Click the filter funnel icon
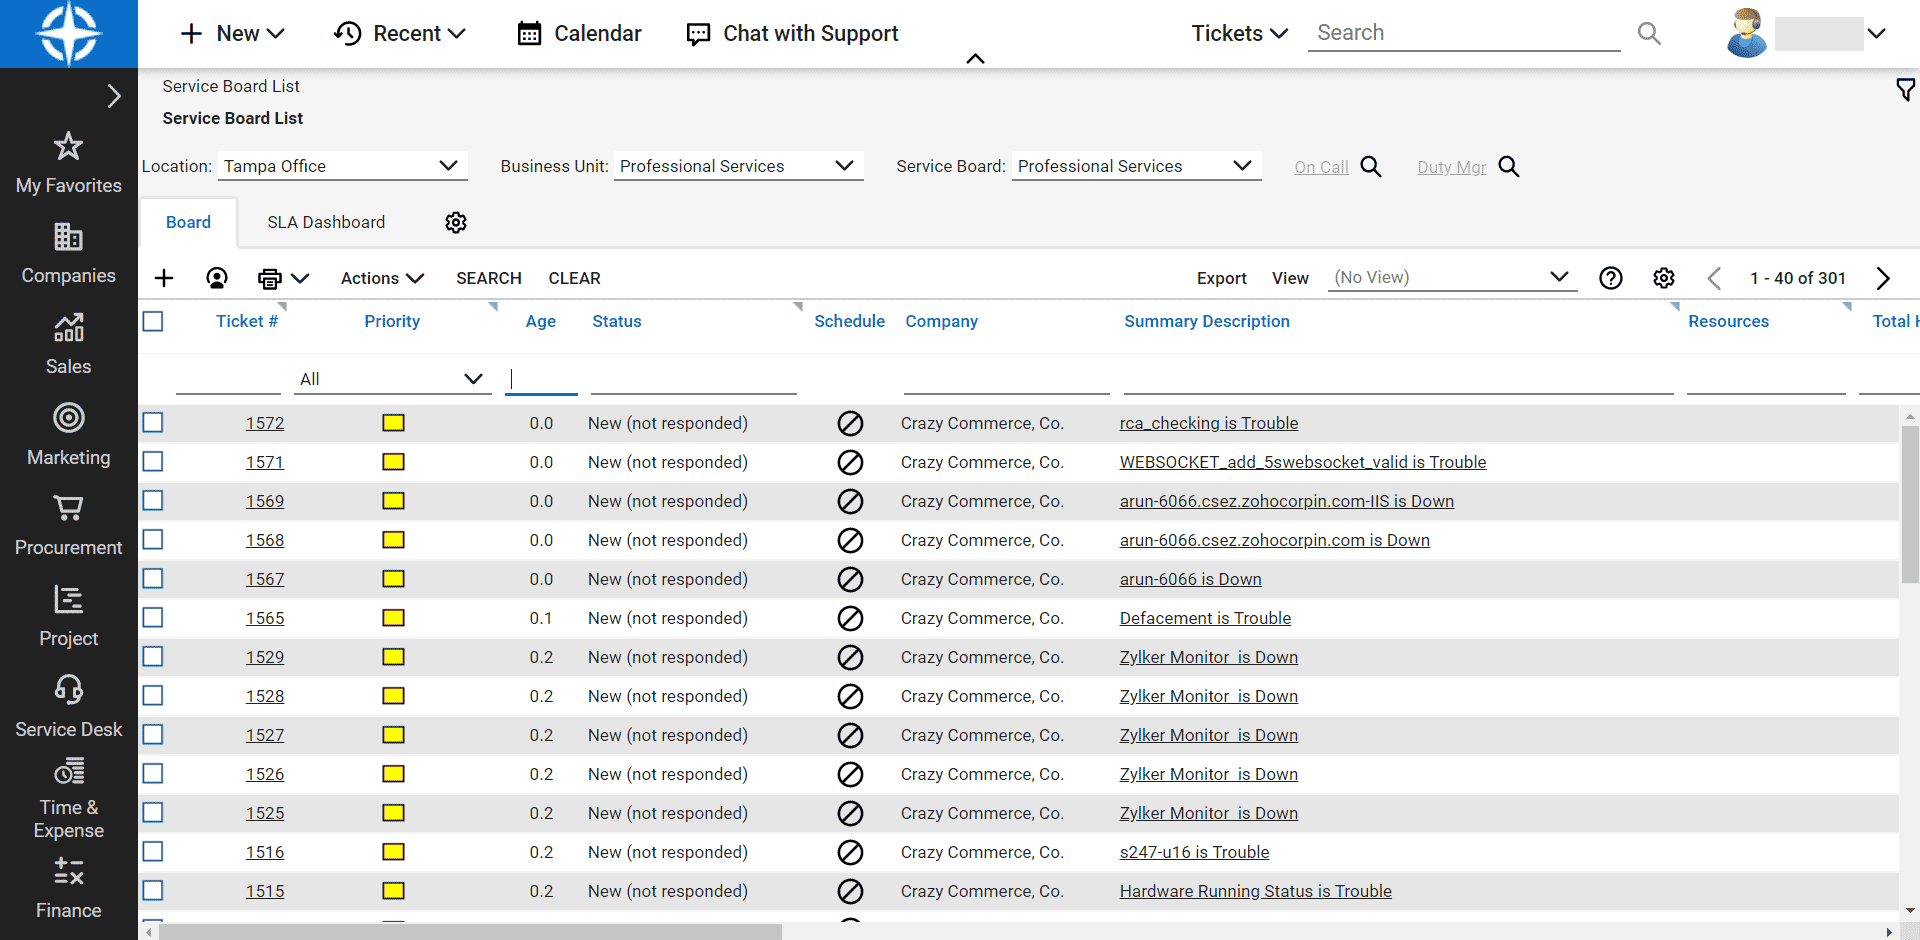Image resolution: width=1920 pixels, height=940 pixels. (1905, 90)
